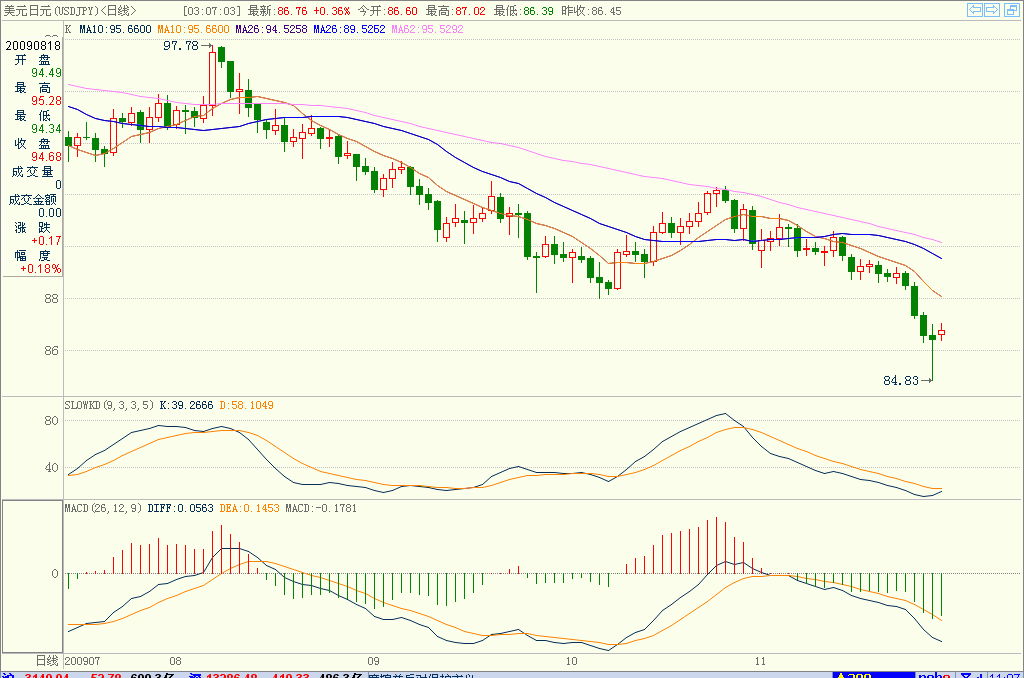
Task: Click the 日线 period label at bottom left
Action: [x=47, y=660]
